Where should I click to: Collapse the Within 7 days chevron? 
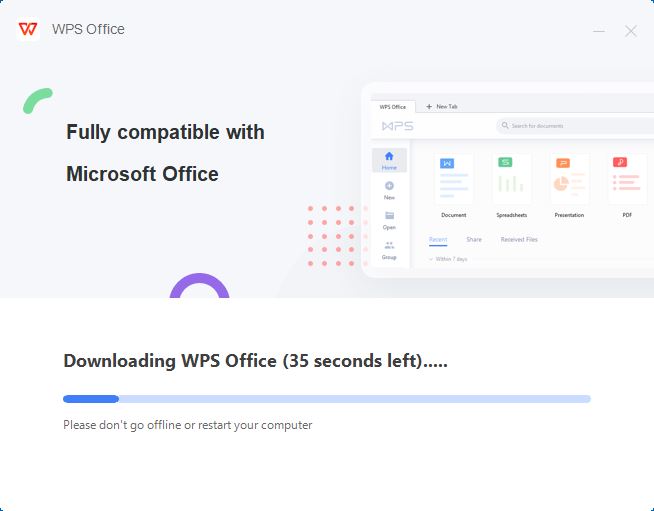(x=431, y=259)
